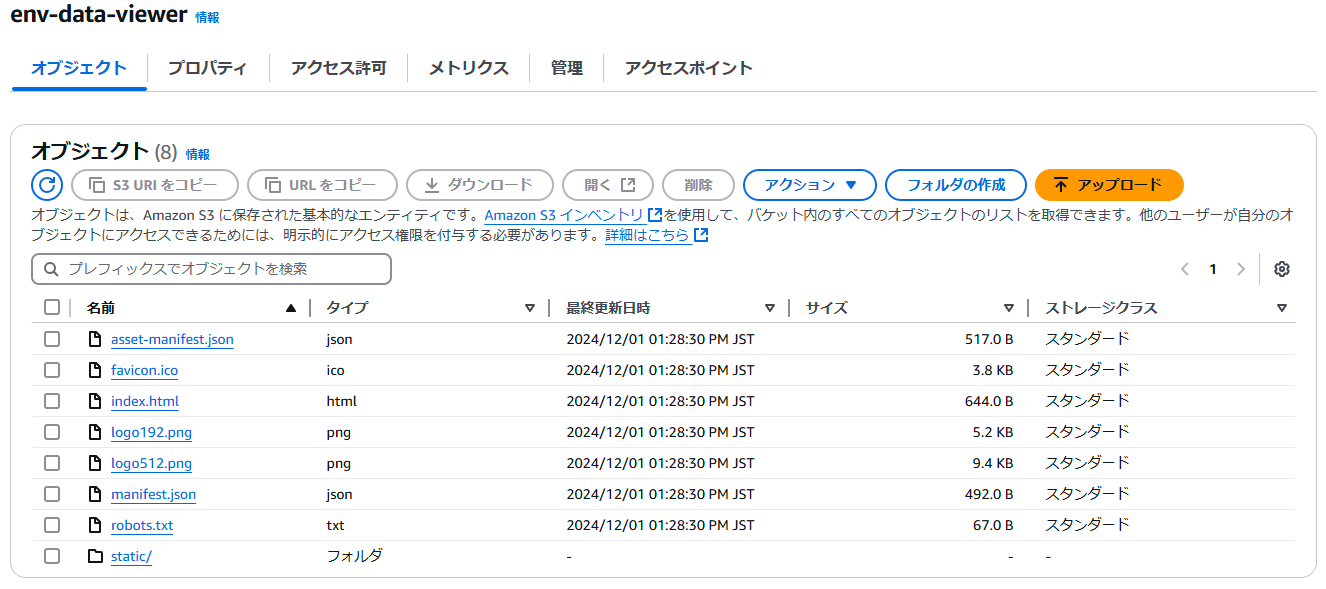Screen dimensions: 1326x589
Task: Open the 詳細はこちら link
Action: (x=647, y=235)
